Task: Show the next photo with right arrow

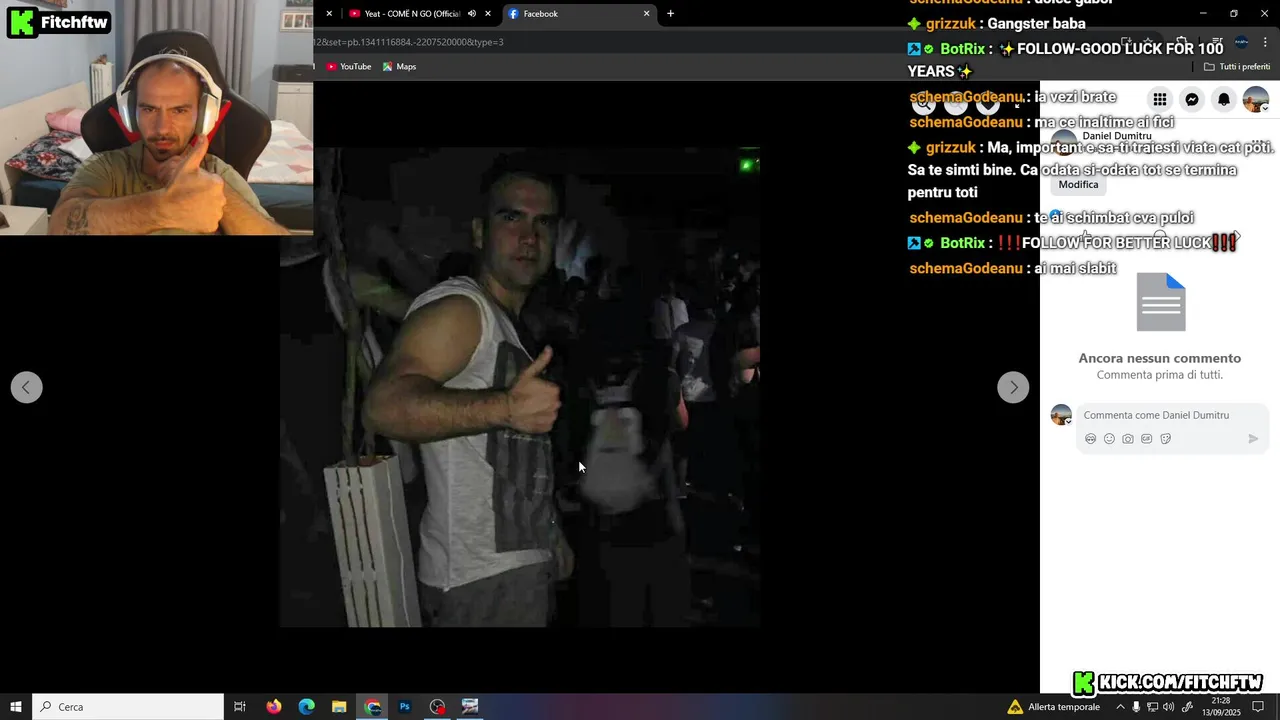Action: pyautogui.click(x=1013, y=388)
